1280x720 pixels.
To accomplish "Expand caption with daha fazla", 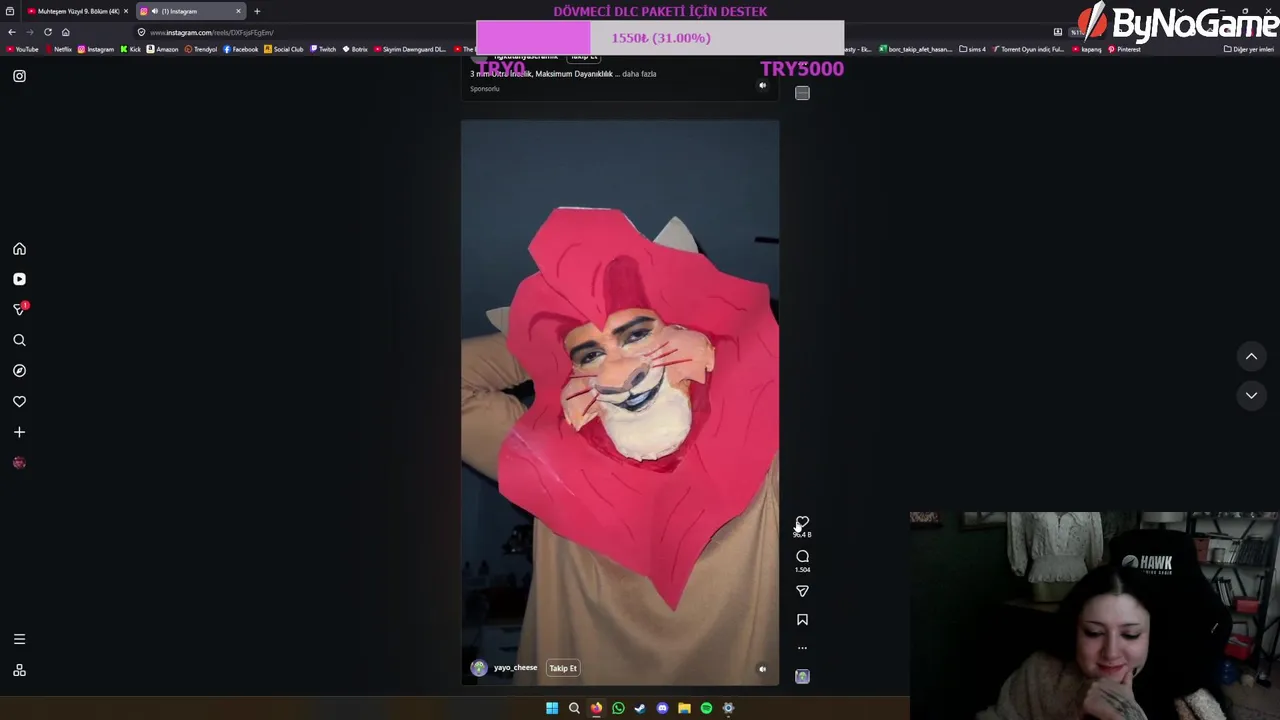I will coord(639,74).
